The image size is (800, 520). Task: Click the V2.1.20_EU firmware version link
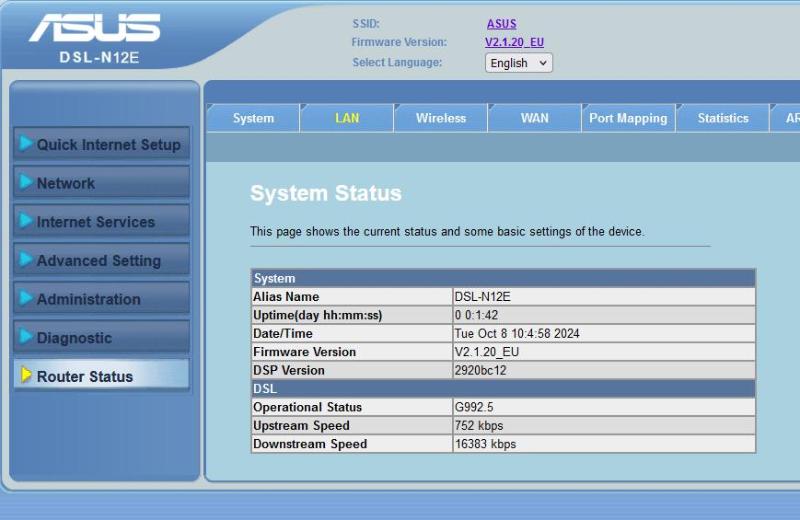pos(514,42)
